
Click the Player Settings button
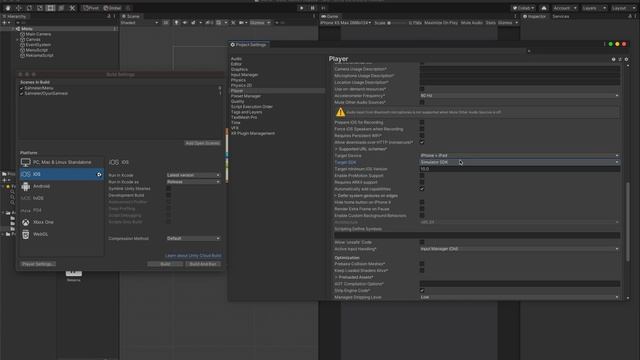(x=37, y=264)
